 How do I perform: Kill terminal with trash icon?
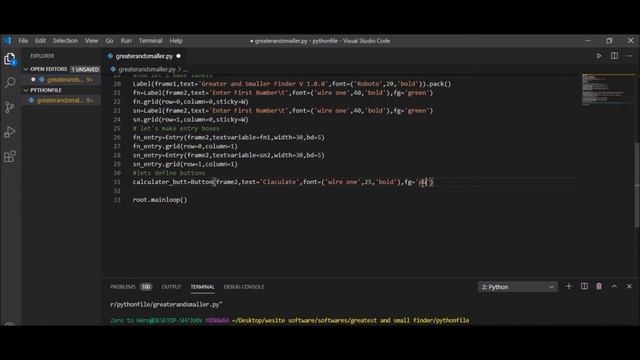599,287
